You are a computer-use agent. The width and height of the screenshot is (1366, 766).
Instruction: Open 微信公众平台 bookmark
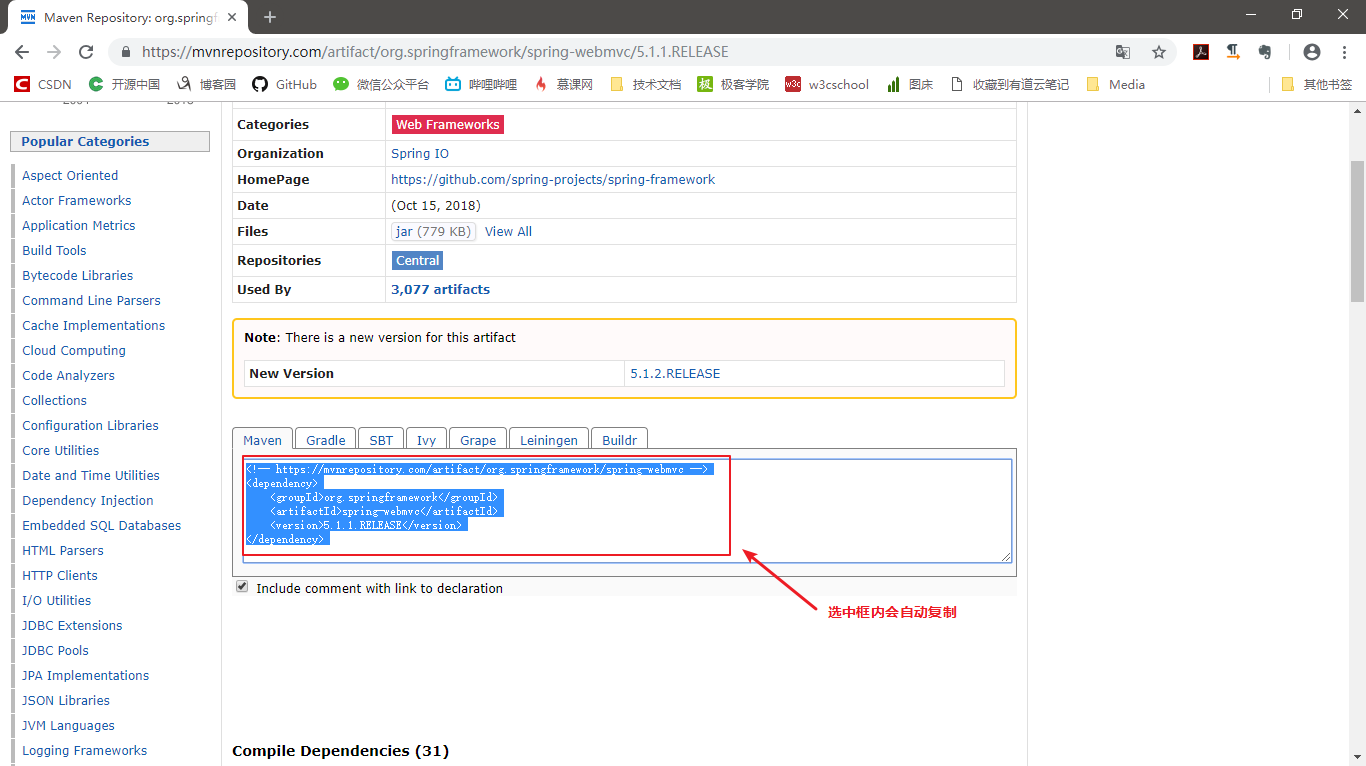pos(381,84)
